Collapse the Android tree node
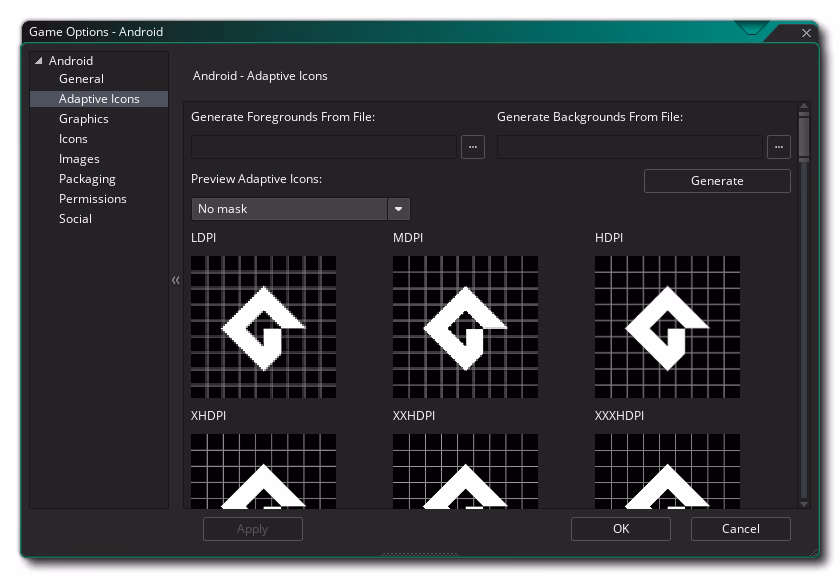Image resolution: width=840 pixels, height=578 pixels. [39, 61]
